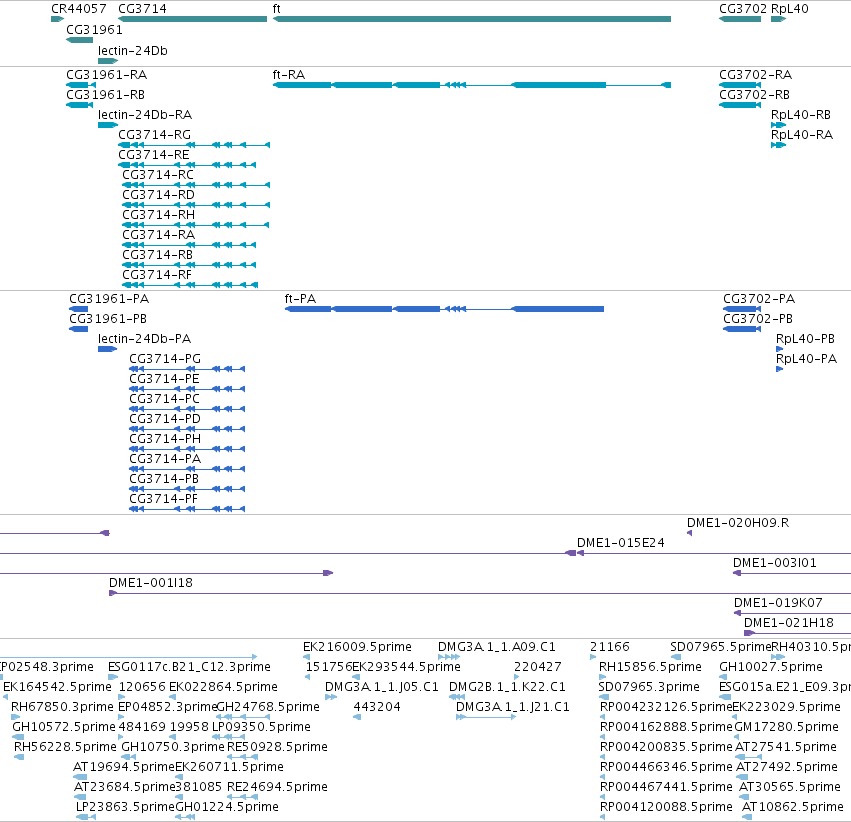
Task: Select the CG31961-PB protein label
Action: pyautogui.click(x=108, y=319)
